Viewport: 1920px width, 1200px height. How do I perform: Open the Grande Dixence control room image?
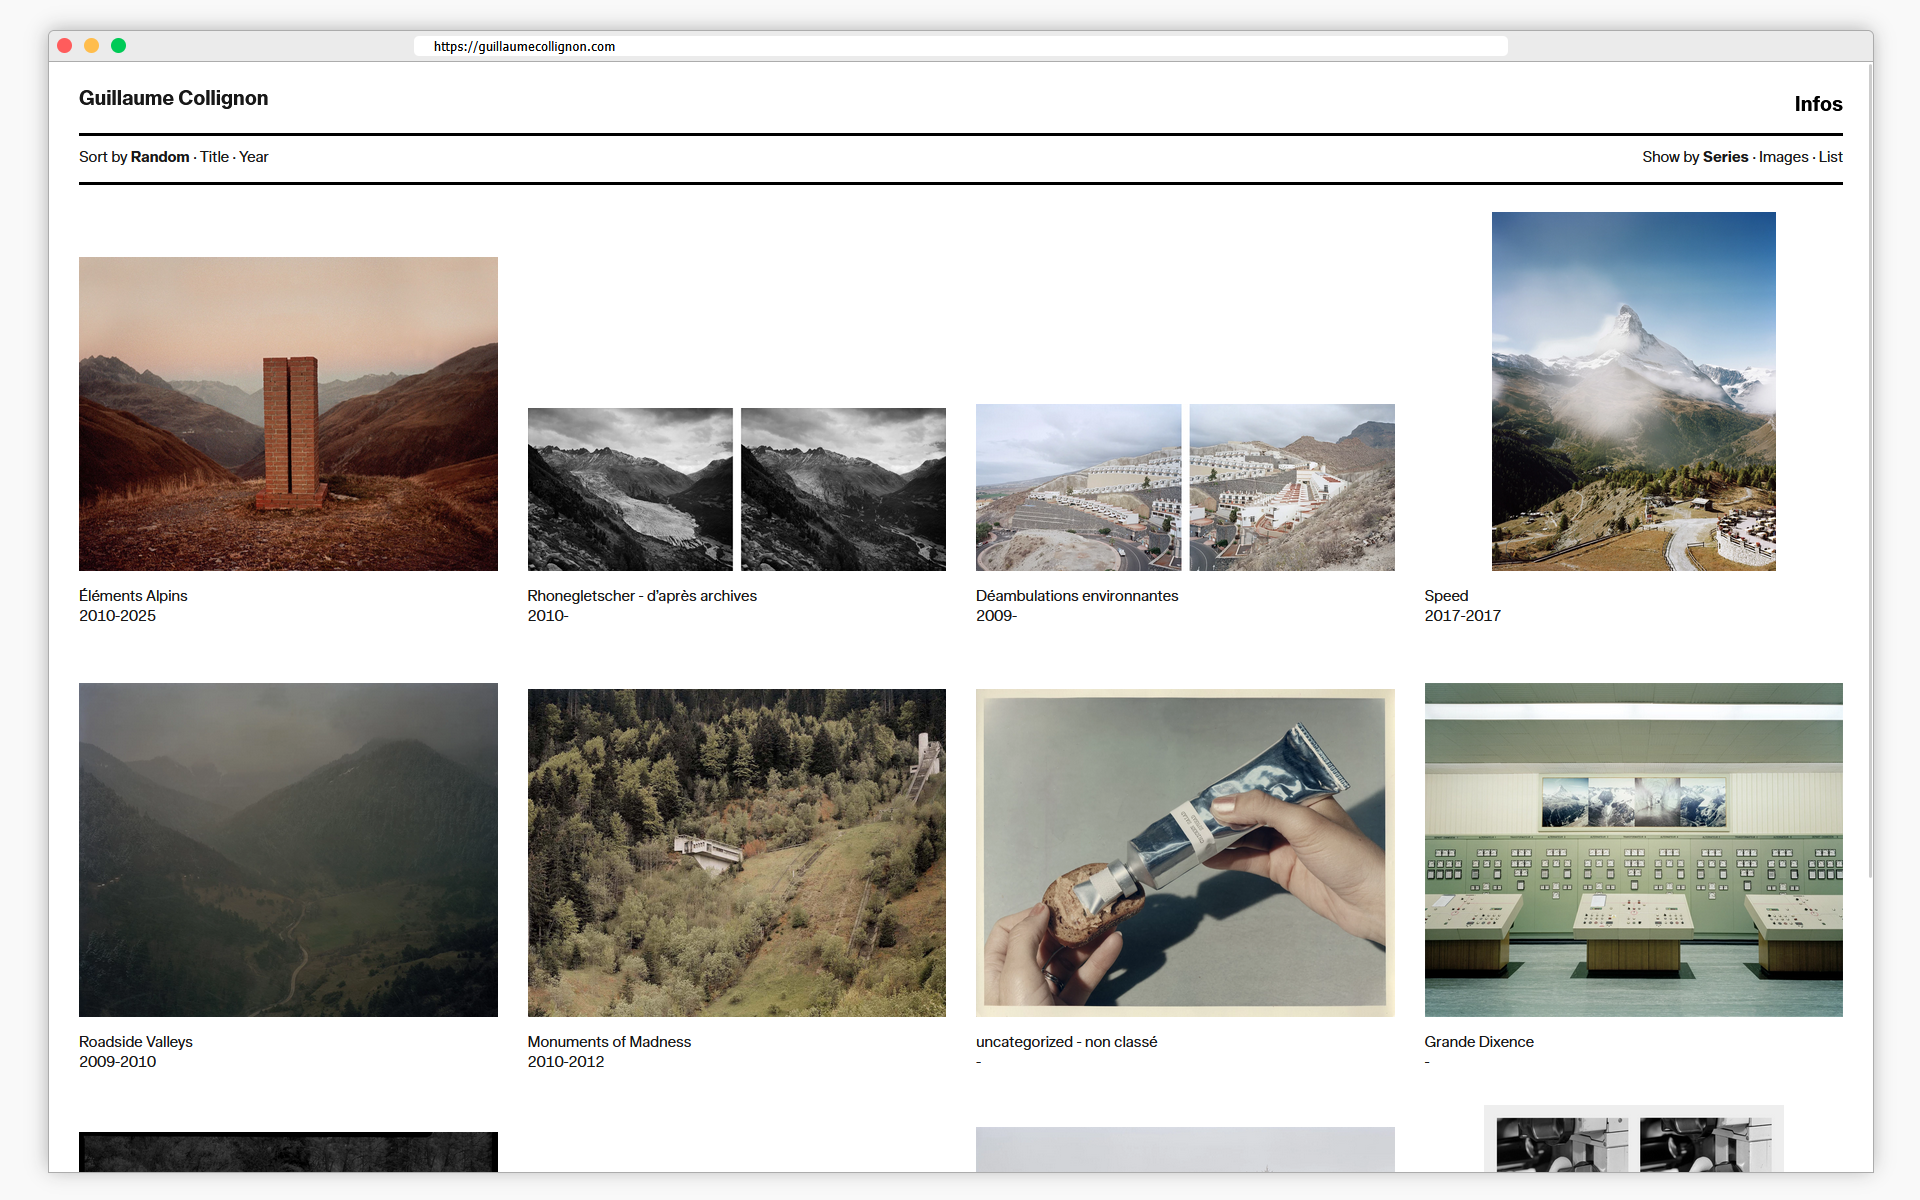click(1633, 849)
